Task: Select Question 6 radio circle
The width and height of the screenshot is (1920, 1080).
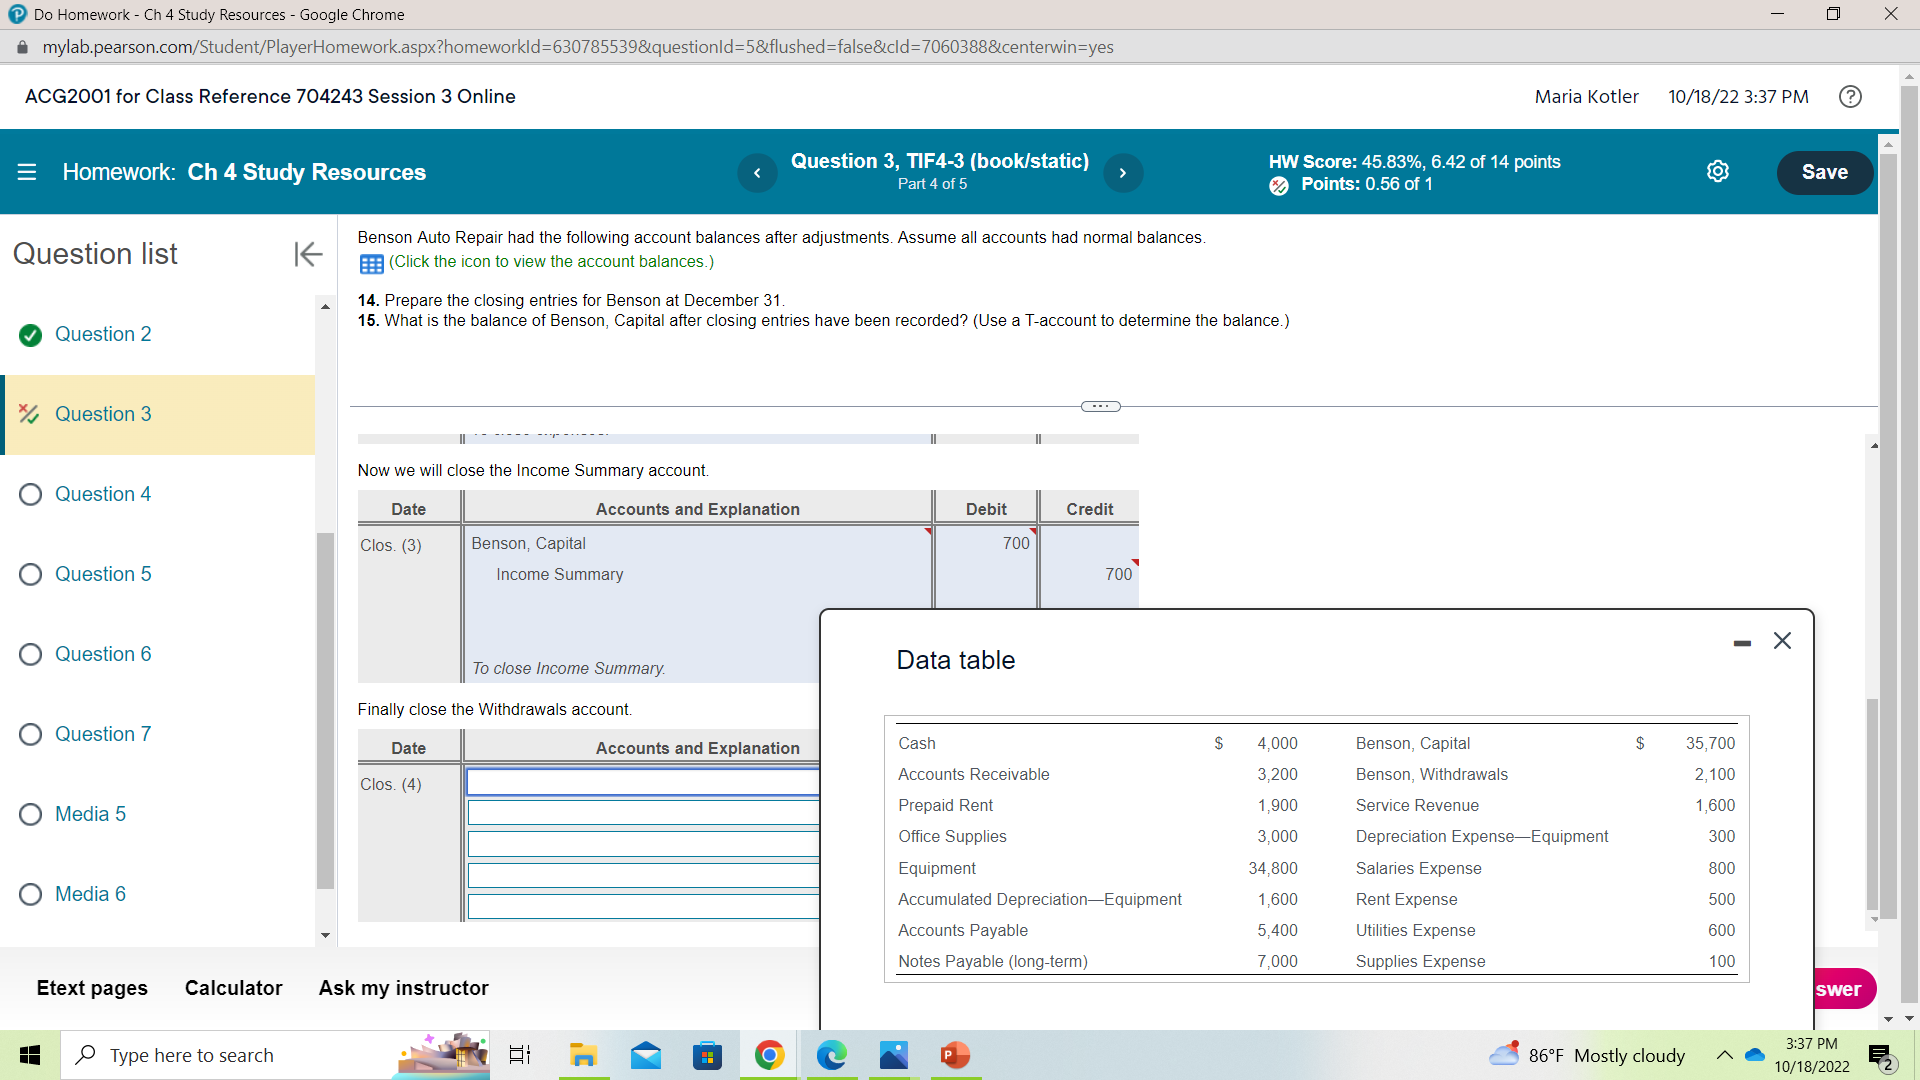Action: [x=31, y=655]
